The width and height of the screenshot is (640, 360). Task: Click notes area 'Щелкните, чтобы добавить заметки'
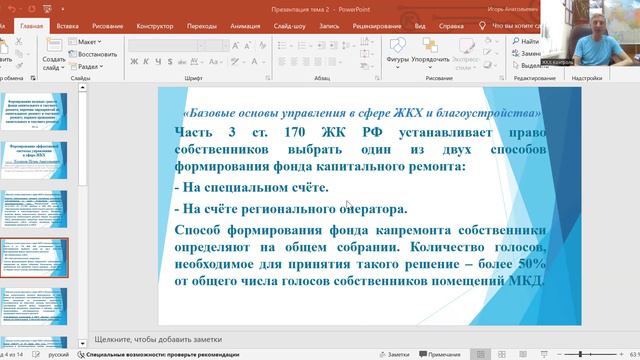pos(158,339)
